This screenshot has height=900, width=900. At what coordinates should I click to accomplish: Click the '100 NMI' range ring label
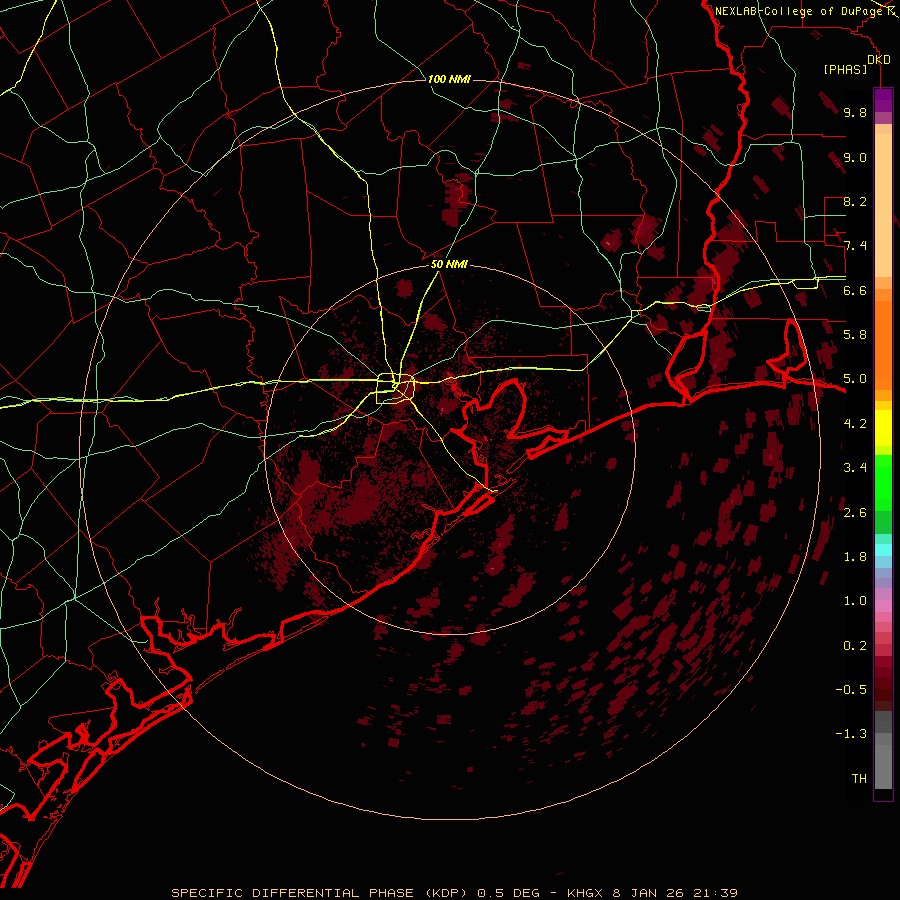pos(449,79)
